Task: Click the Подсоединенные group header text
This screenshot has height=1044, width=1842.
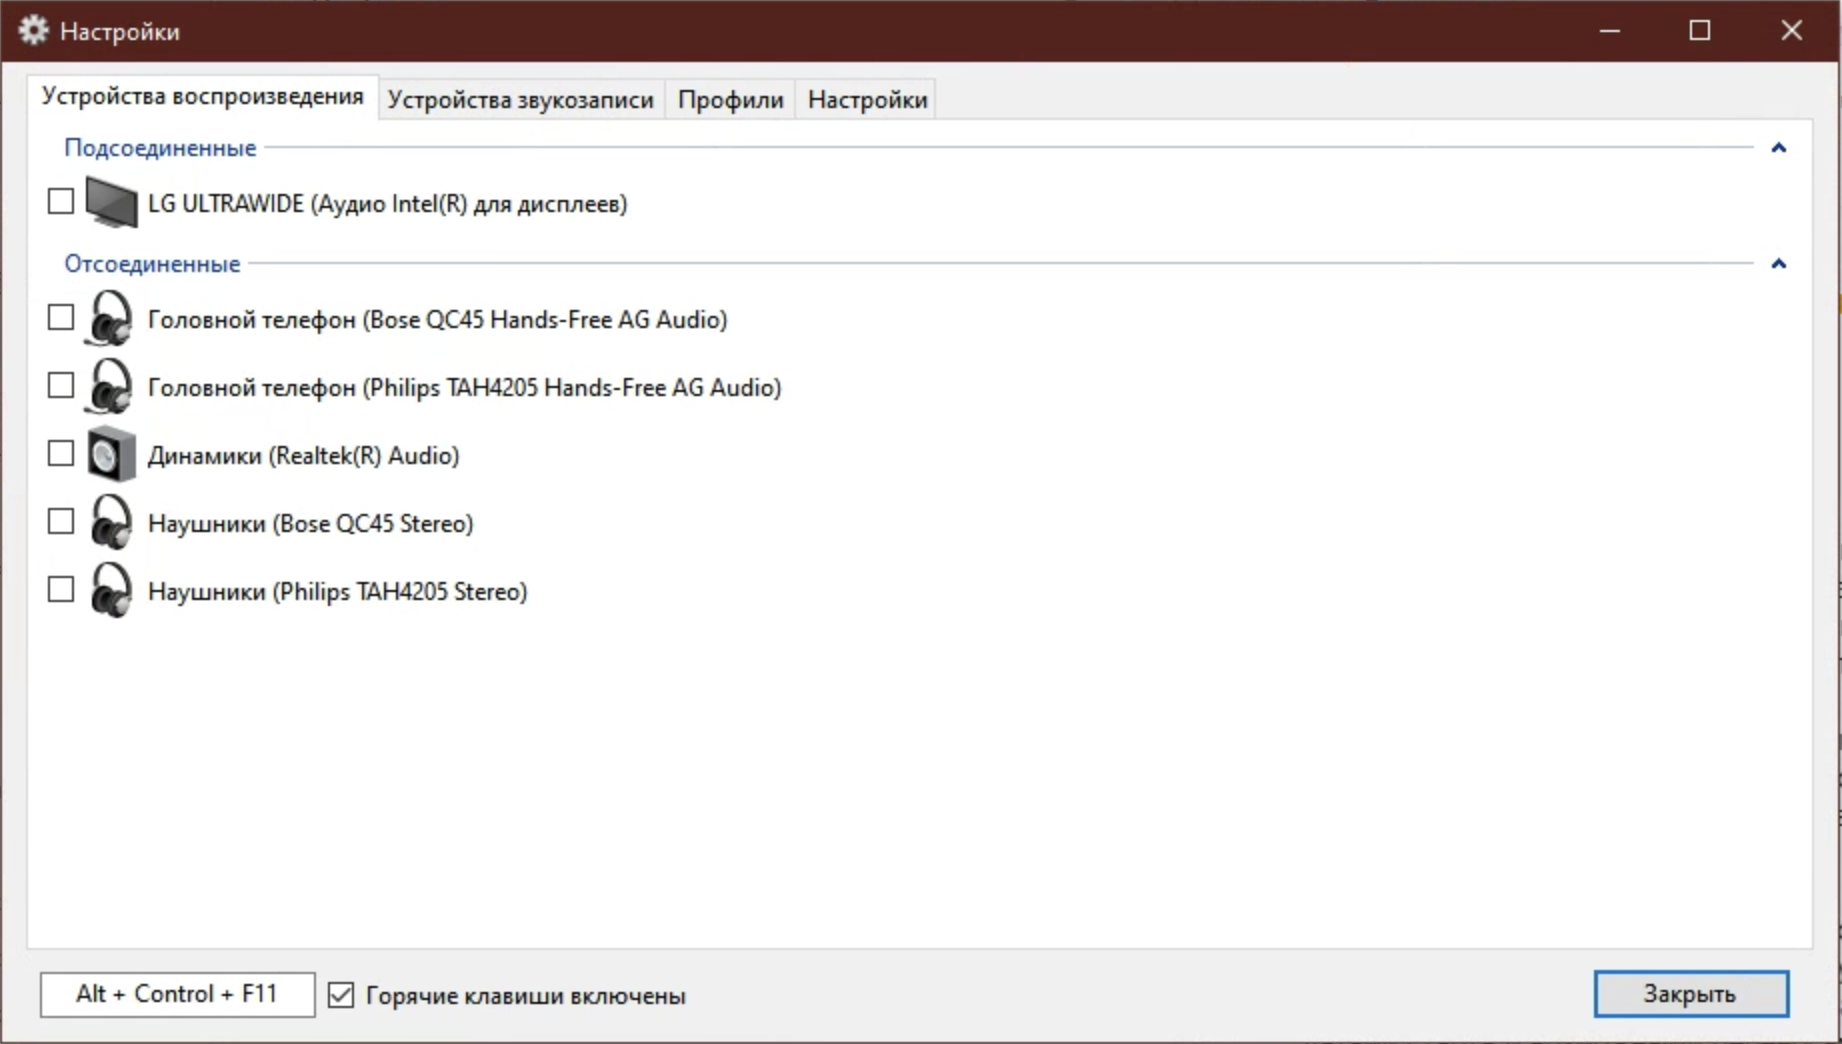Action: (160, 148)
